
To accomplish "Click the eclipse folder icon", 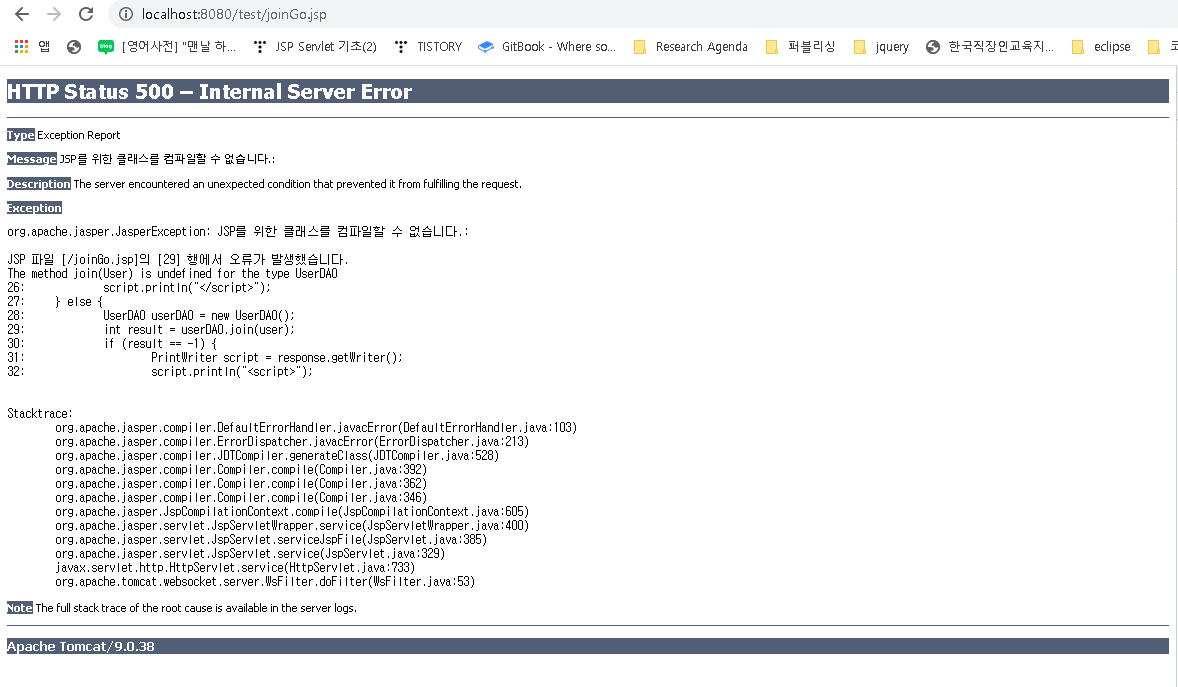I will click(1078, 47).
